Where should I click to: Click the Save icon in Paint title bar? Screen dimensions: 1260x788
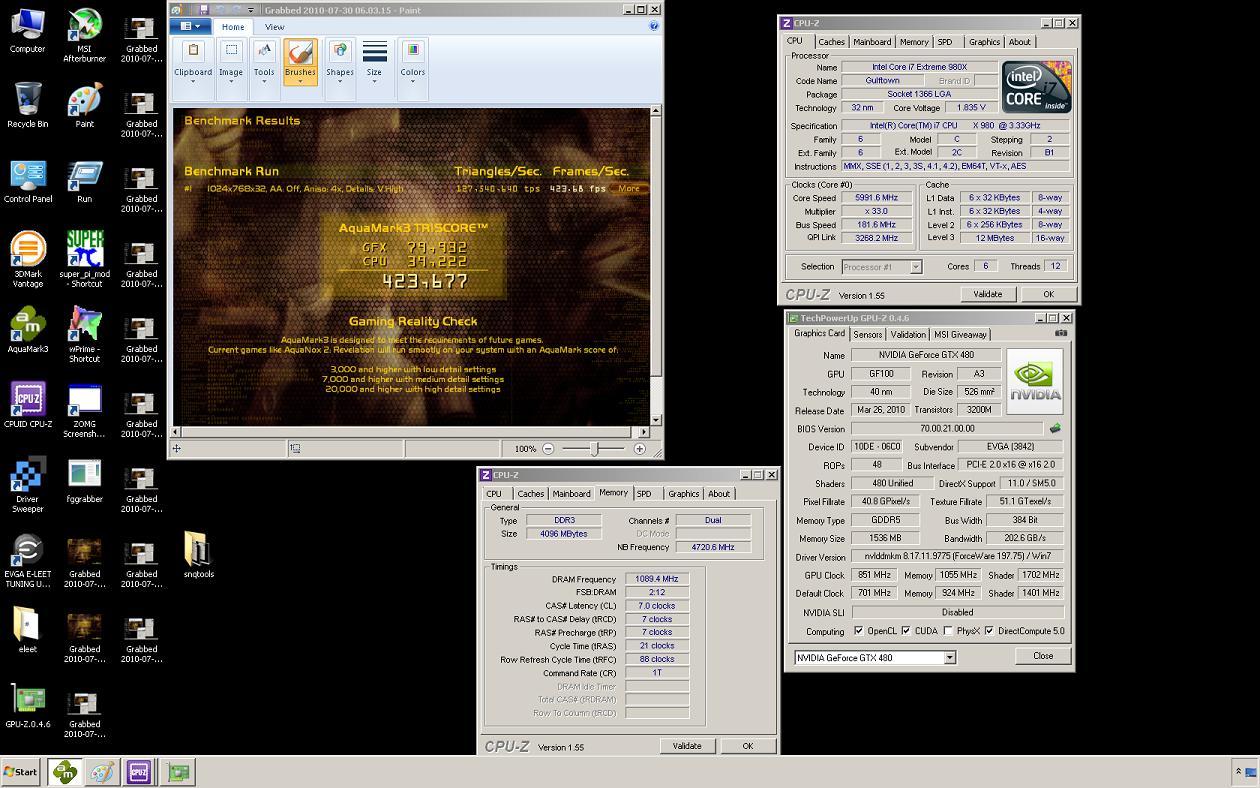[204, 10]
